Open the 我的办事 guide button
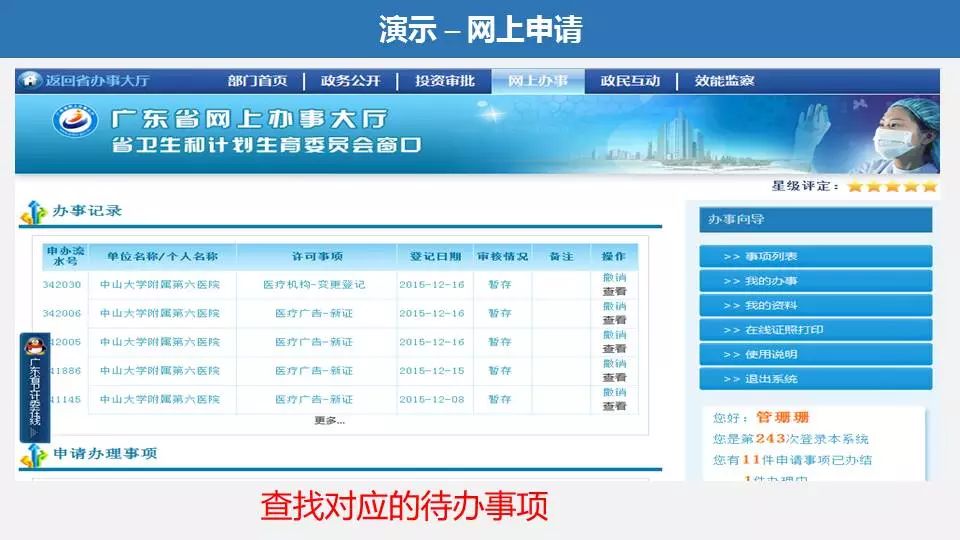 click(816, 281)
